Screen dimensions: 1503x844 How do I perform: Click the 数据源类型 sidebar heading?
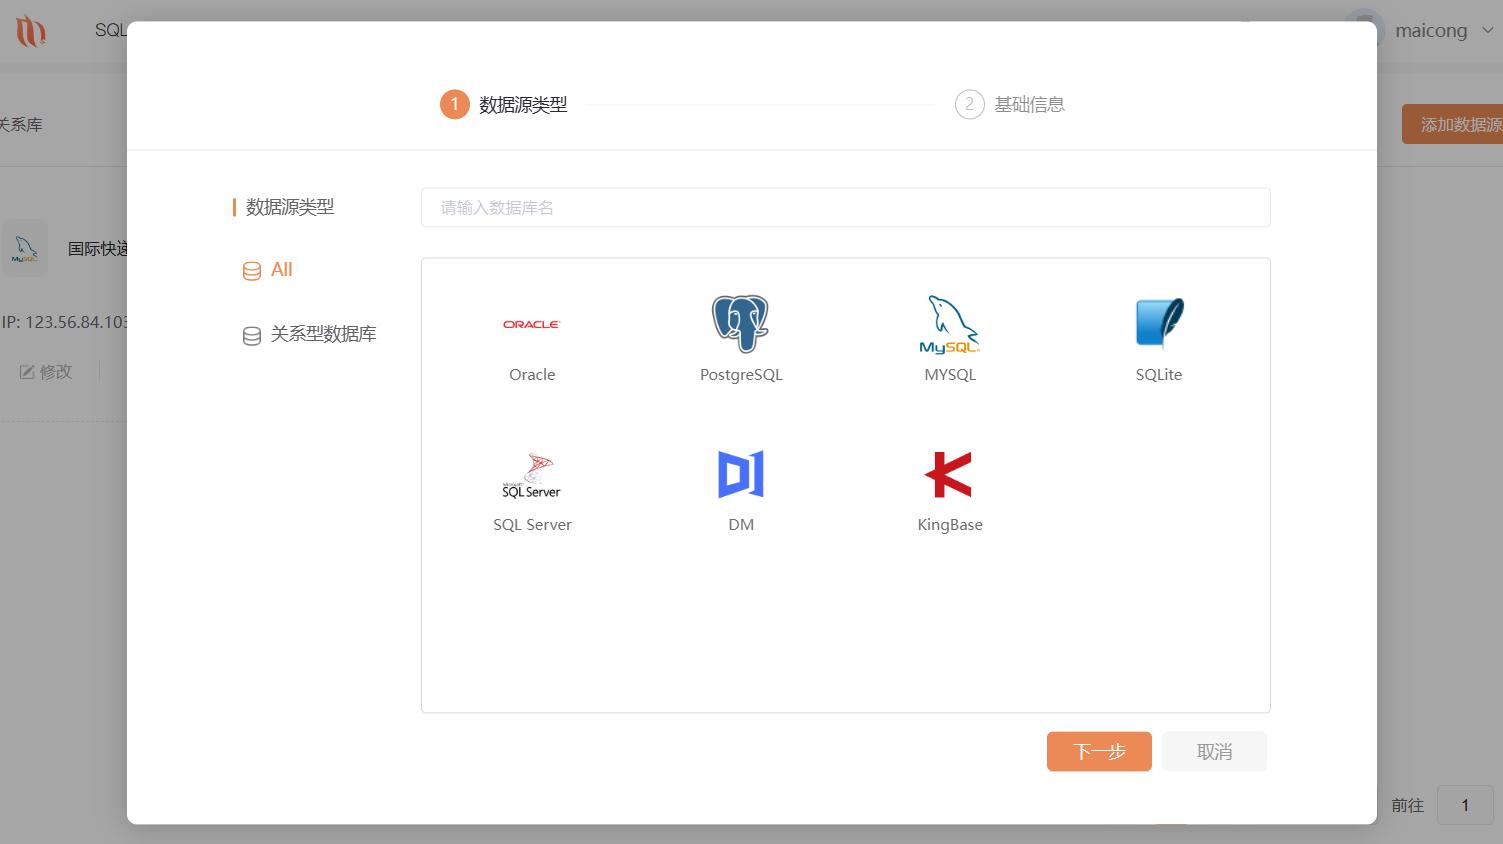[x=290, y=207]
